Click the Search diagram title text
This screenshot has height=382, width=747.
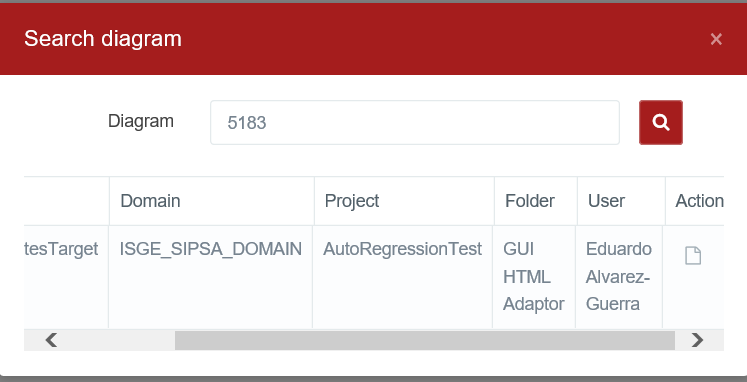[x=103, y=39]
